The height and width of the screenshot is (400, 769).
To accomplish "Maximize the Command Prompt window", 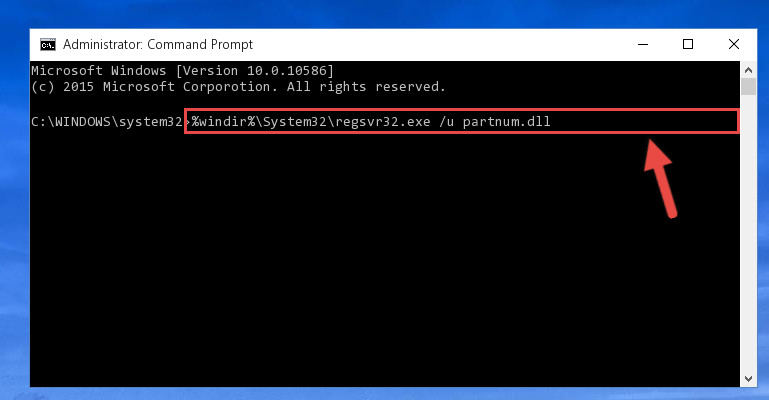I will pyautogui.click(x=688, y=45).
